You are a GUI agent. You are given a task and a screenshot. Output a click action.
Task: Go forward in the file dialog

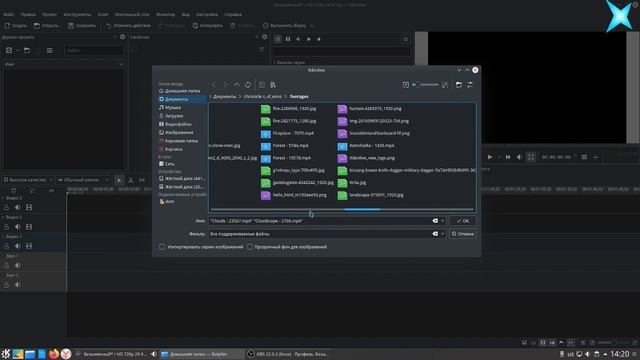point(225,84)
